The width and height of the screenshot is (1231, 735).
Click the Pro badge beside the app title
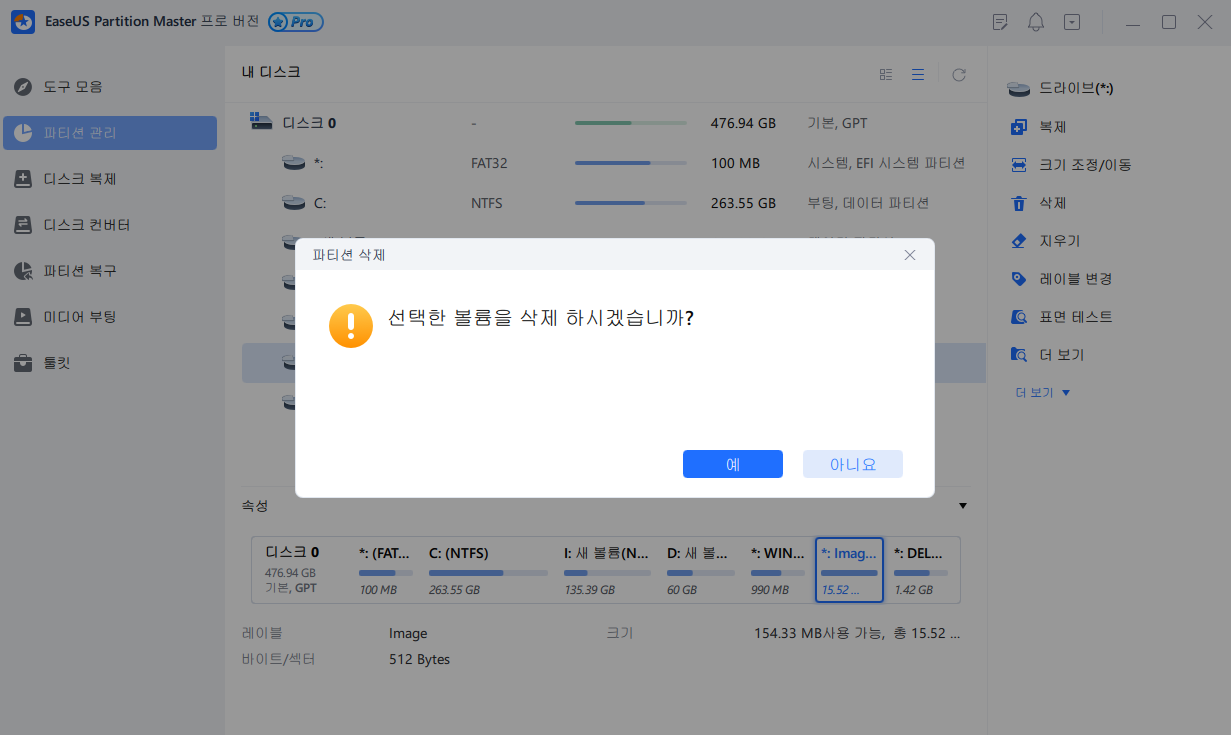(x=295, y=21)
